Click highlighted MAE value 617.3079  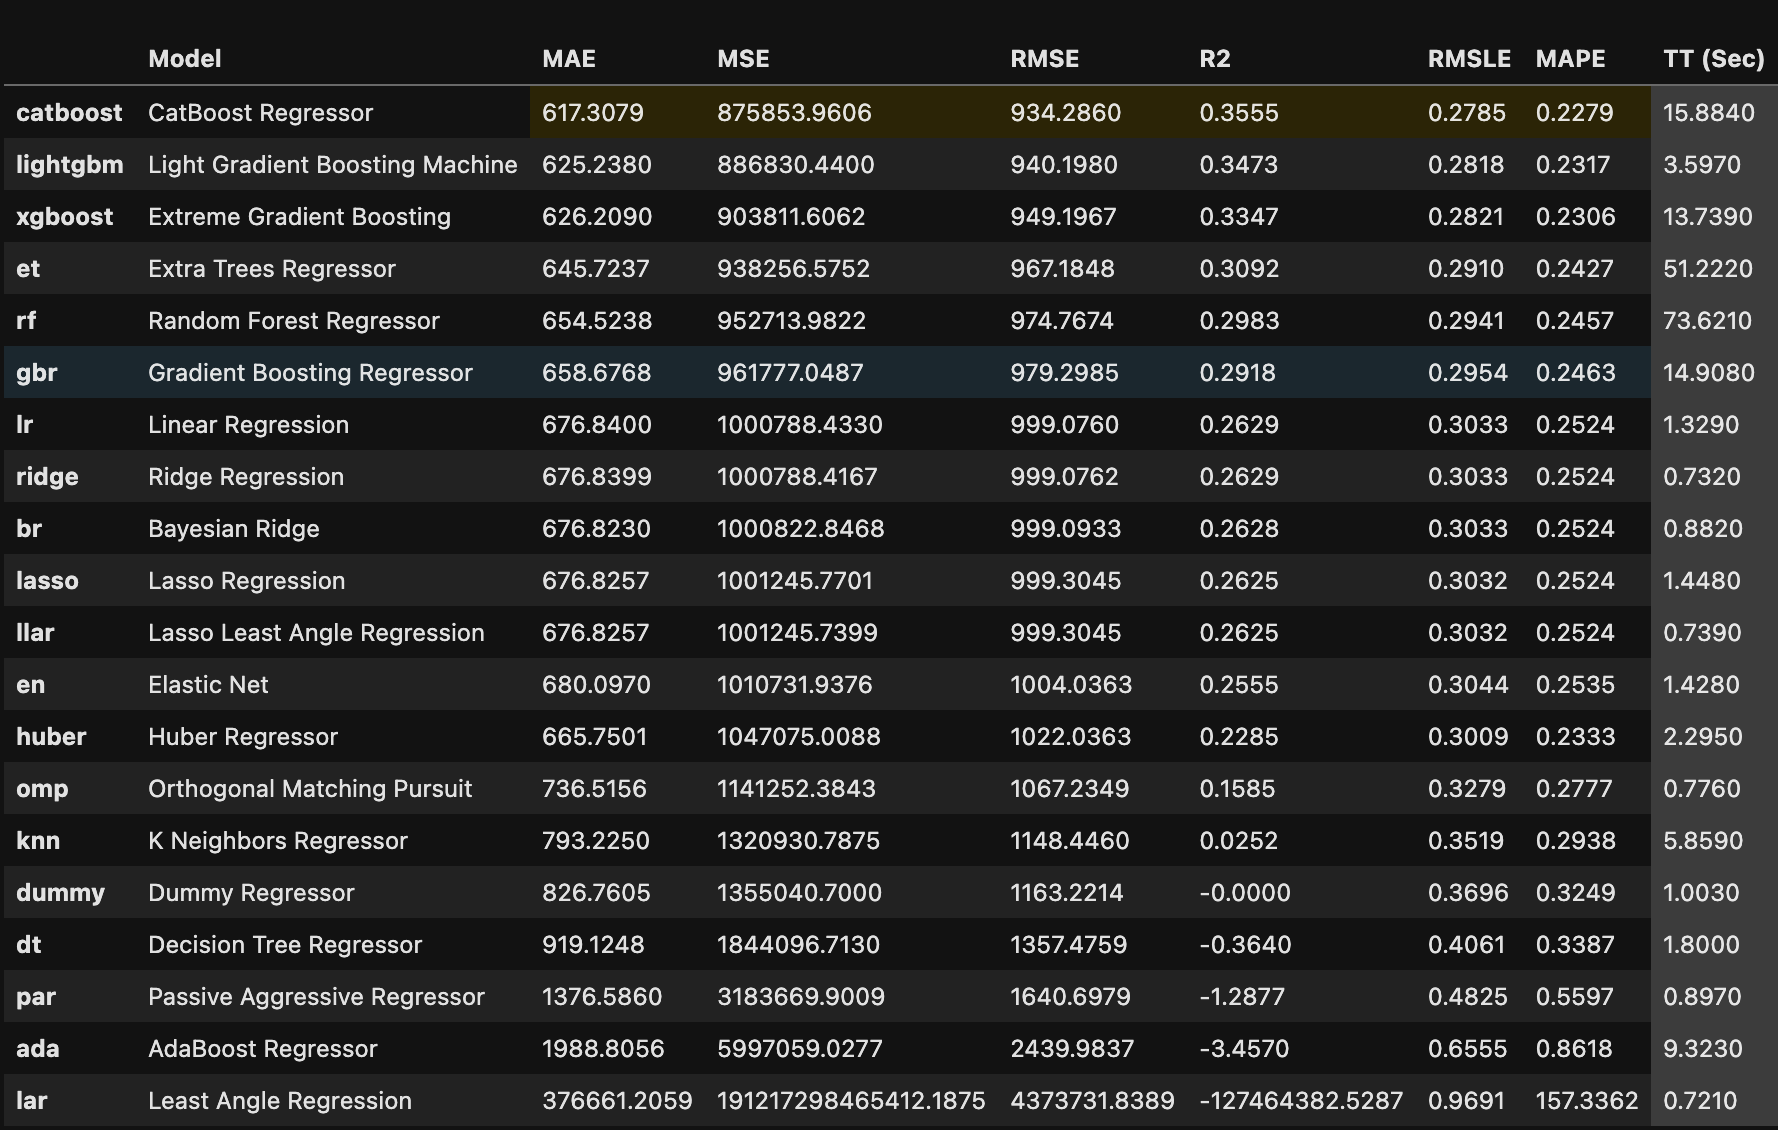(x=593, y=113)
